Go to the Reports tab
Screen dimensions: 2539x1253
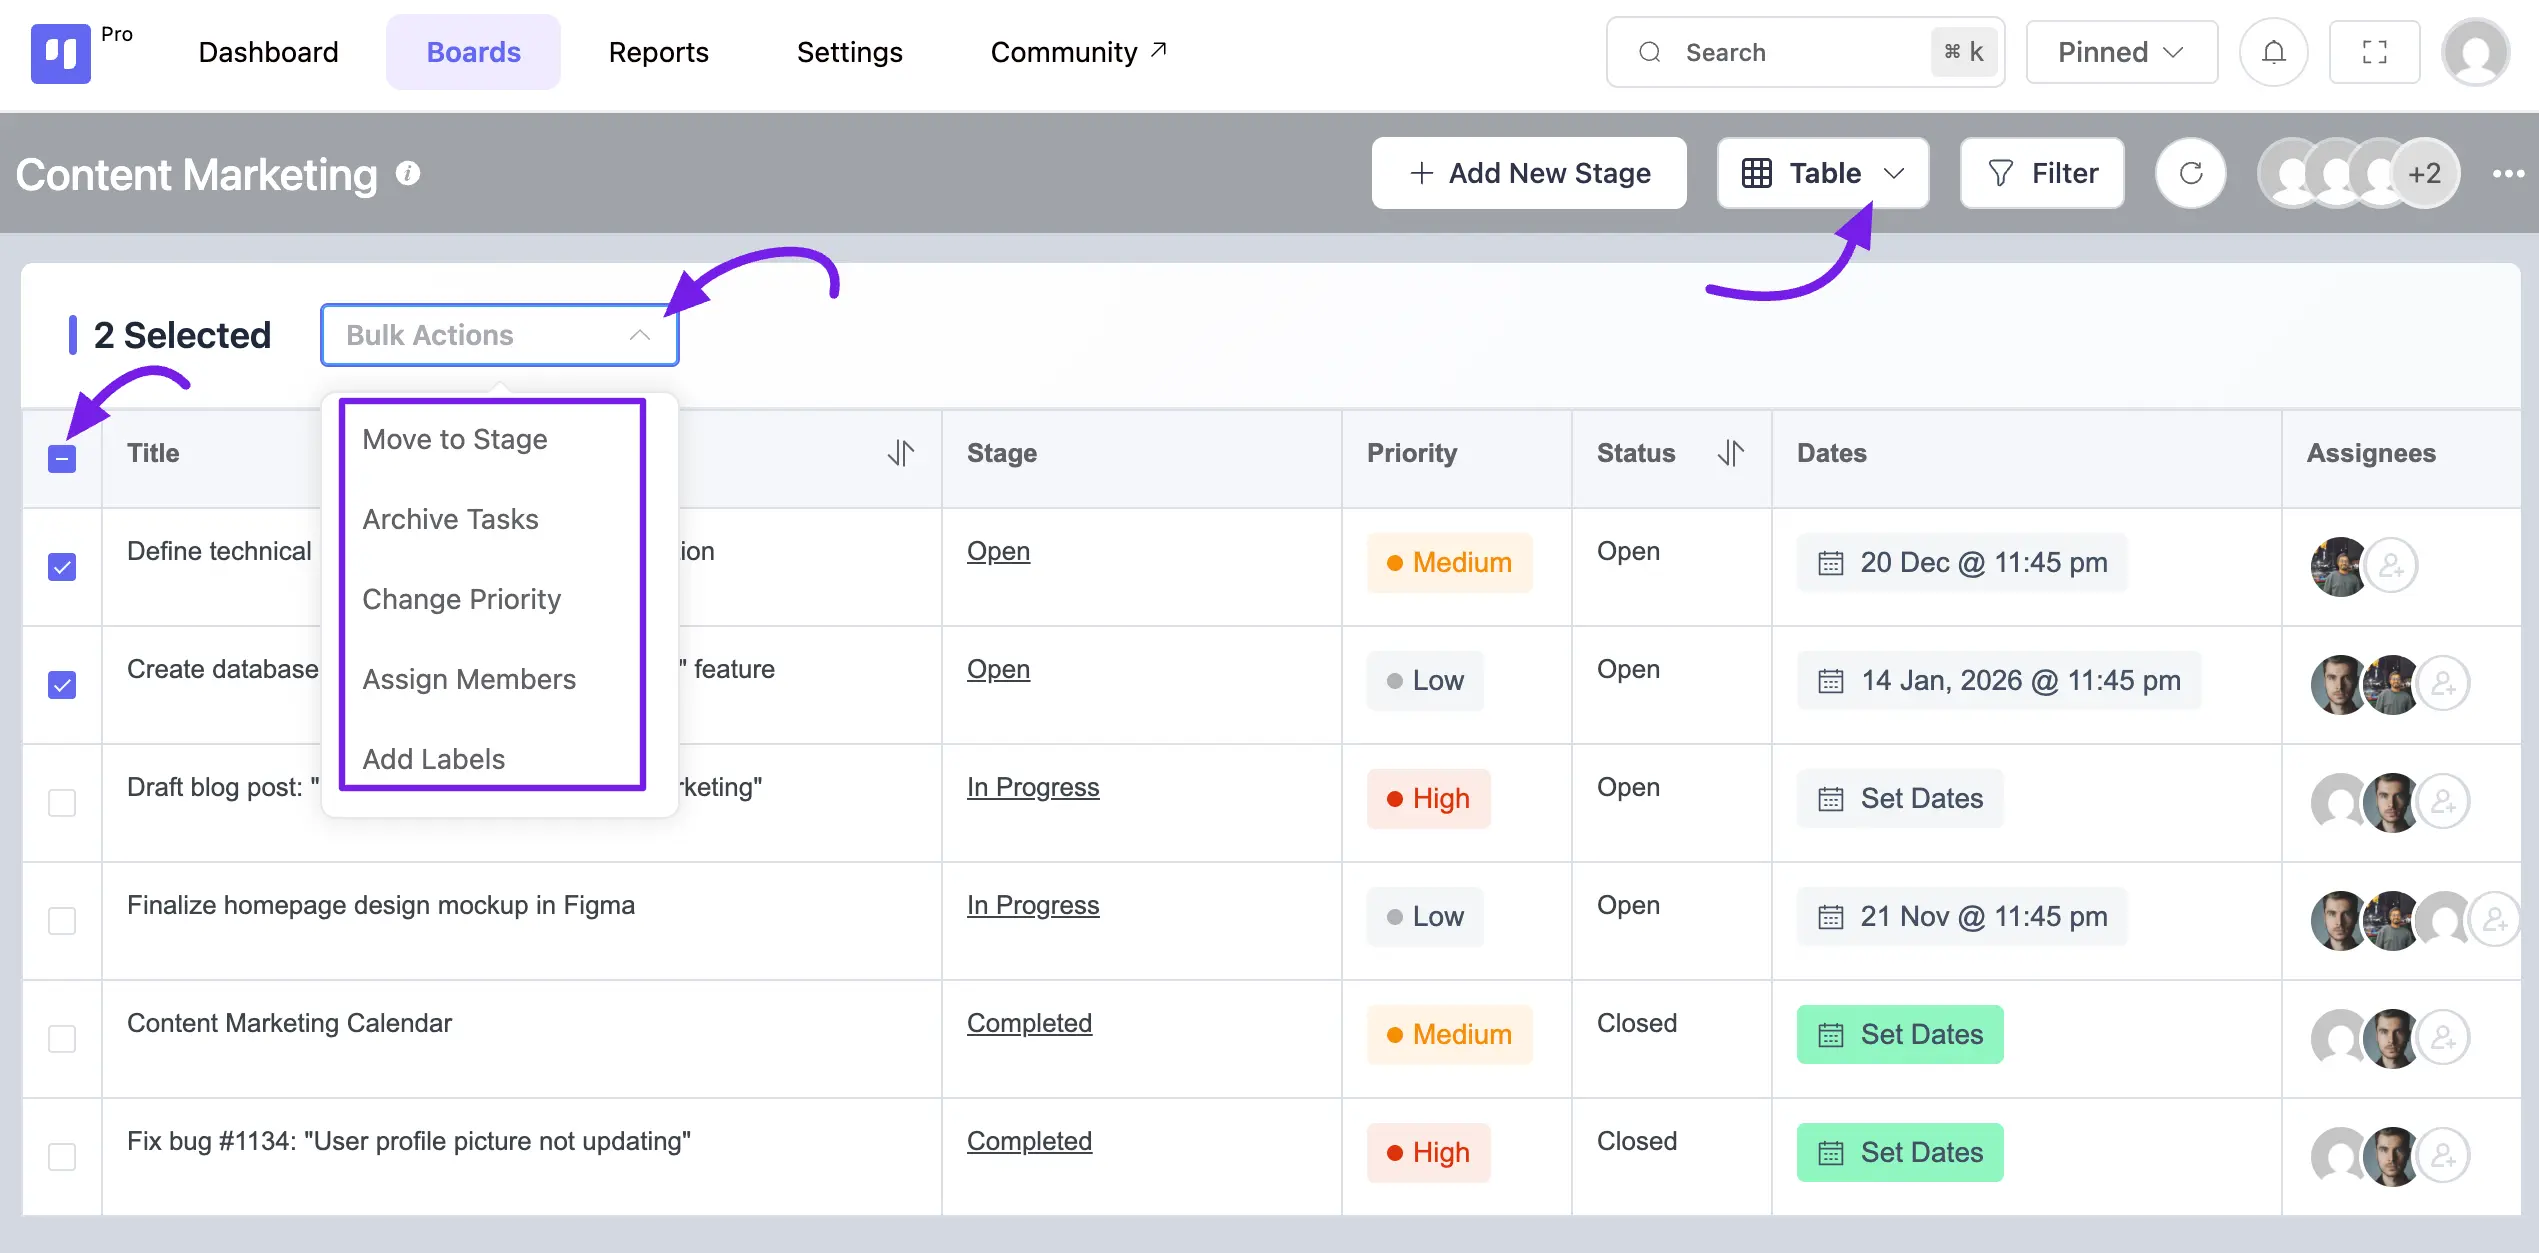[x=658, y=52]
